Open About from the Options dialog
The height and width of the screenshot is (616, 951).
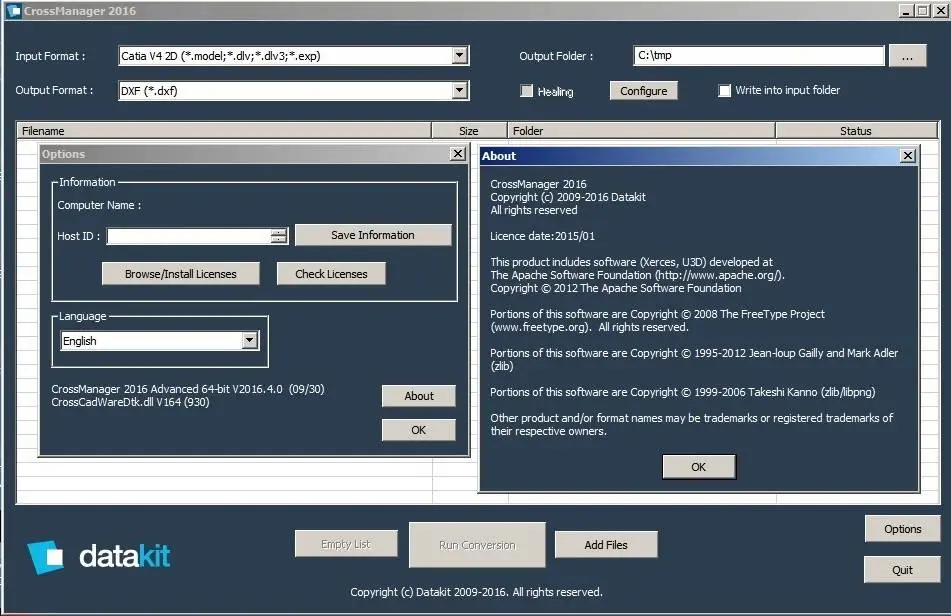click(418, 396)
